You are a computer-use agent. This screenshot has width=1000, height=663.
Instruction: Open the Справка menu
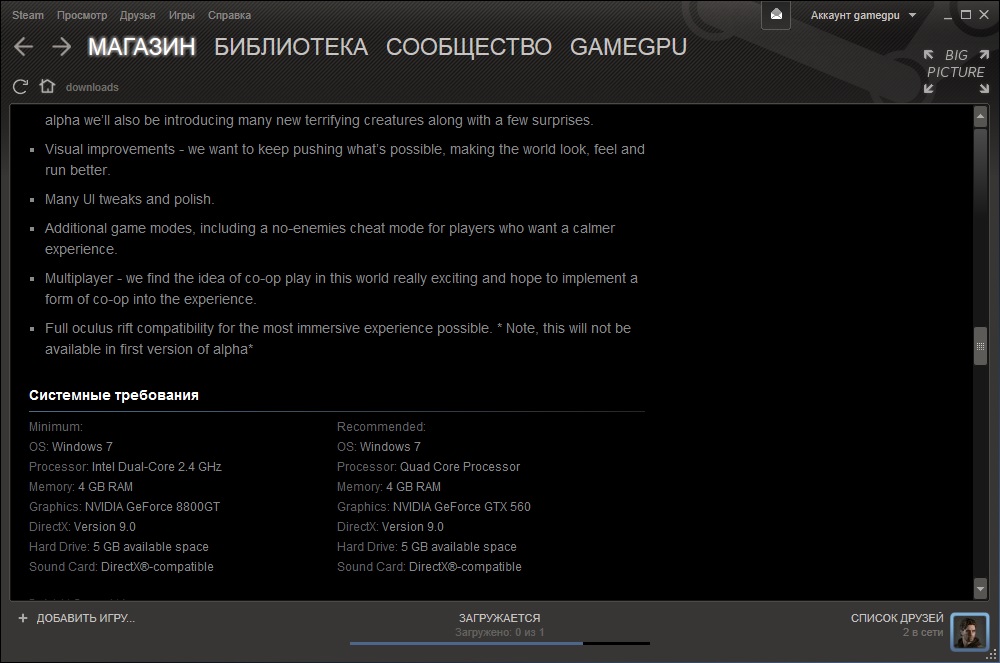229,15
